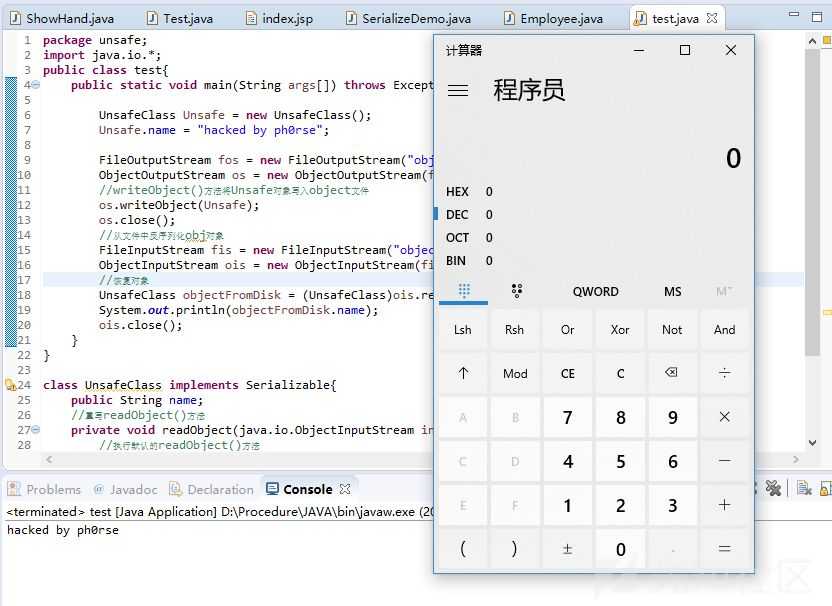Open the calculator hamburger navigation menu

coord(458,90)
